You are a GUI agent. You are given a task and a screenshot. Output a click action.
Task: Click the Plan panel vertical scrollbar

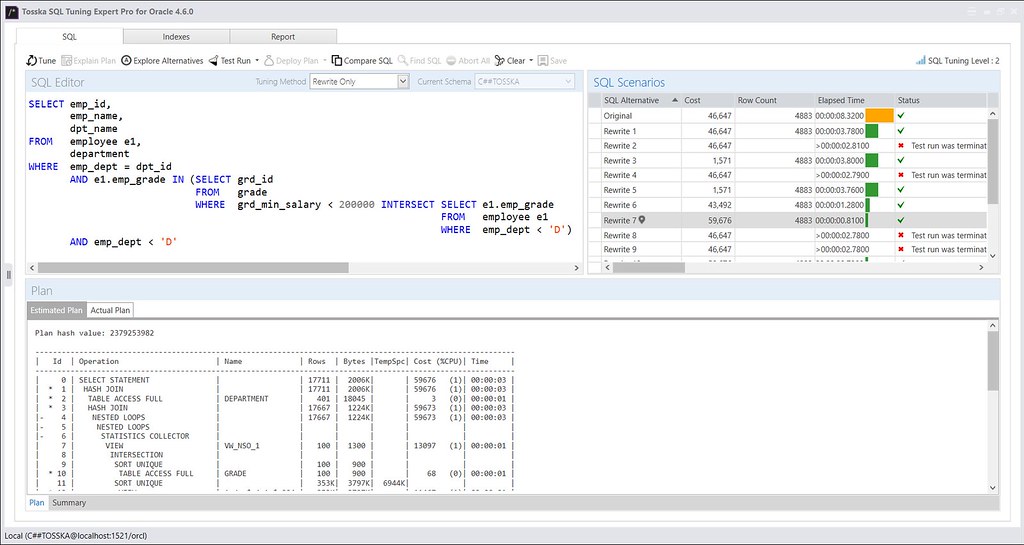point(993,360)
